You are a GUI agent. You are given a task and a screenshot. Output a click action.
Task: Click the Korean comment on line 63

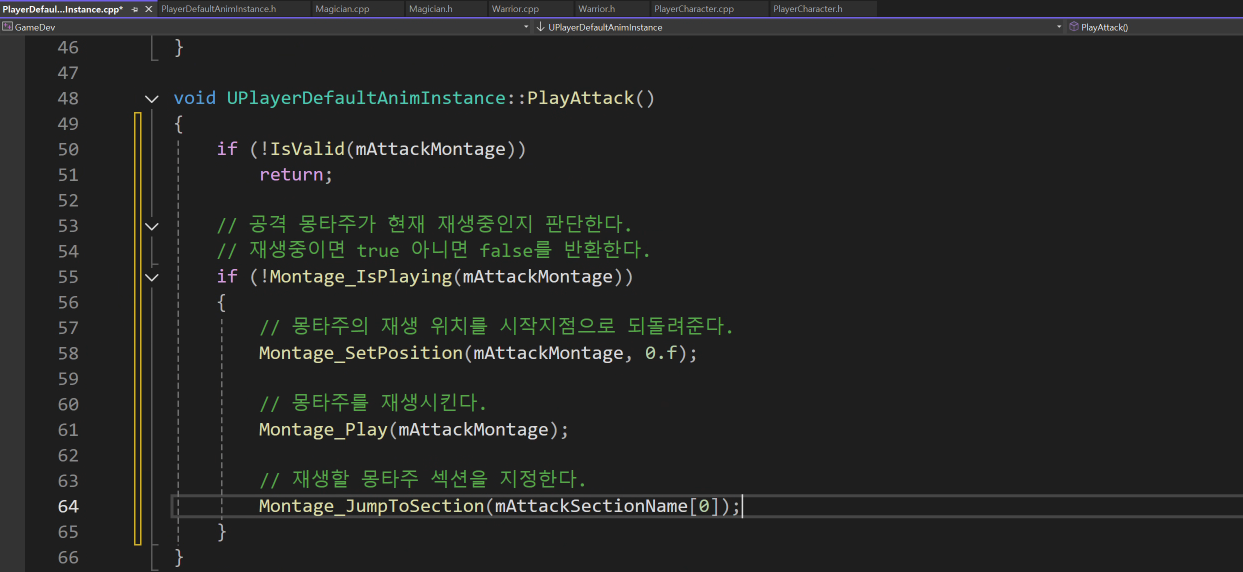[x=423, y=479]
